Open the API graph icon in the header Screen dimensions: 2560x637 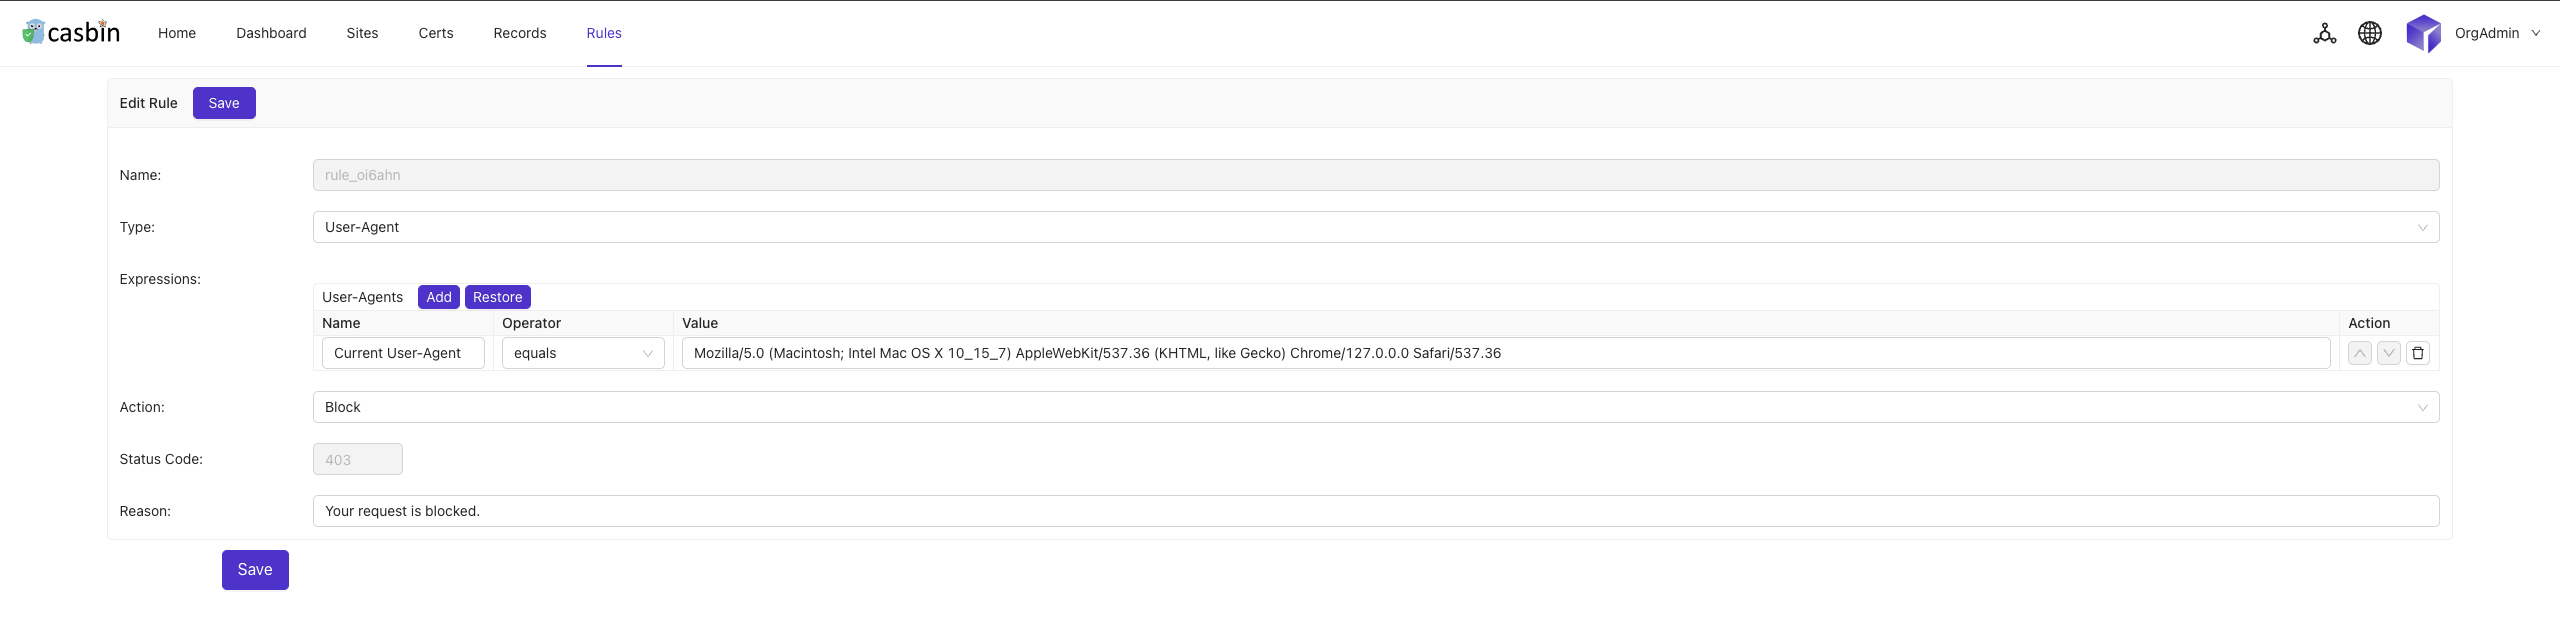coord(2324,33)
